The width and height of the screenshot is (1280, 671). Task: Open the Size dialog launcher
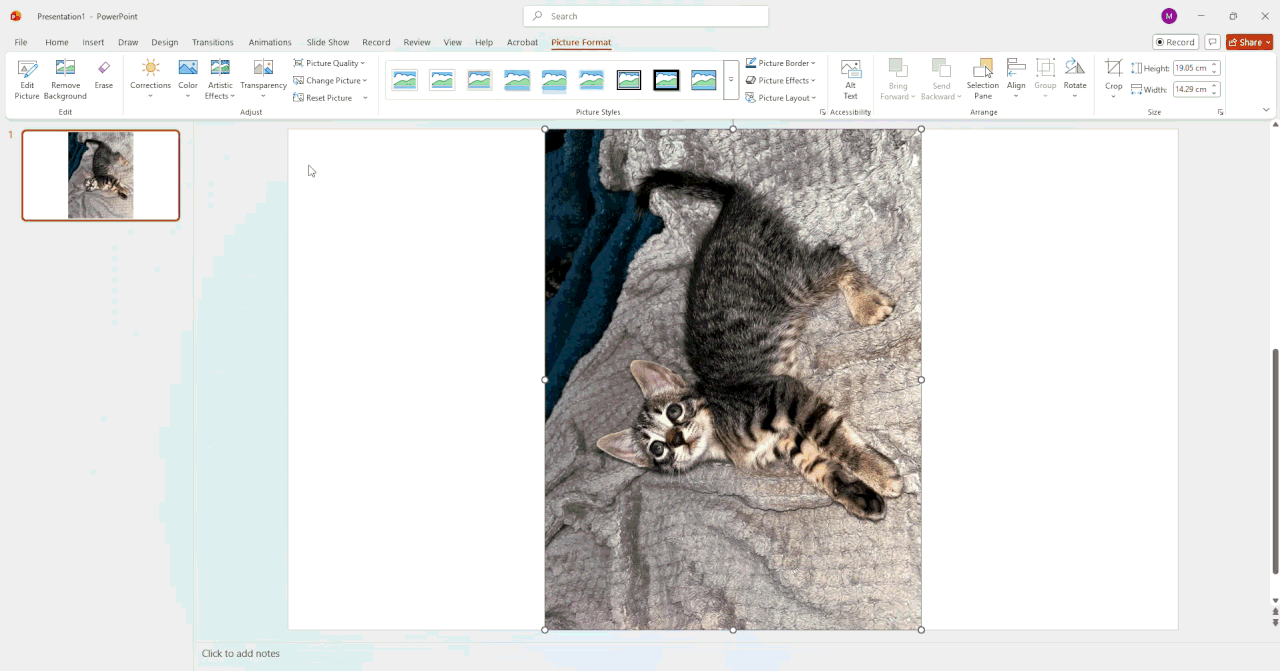tap(1220, 112)
